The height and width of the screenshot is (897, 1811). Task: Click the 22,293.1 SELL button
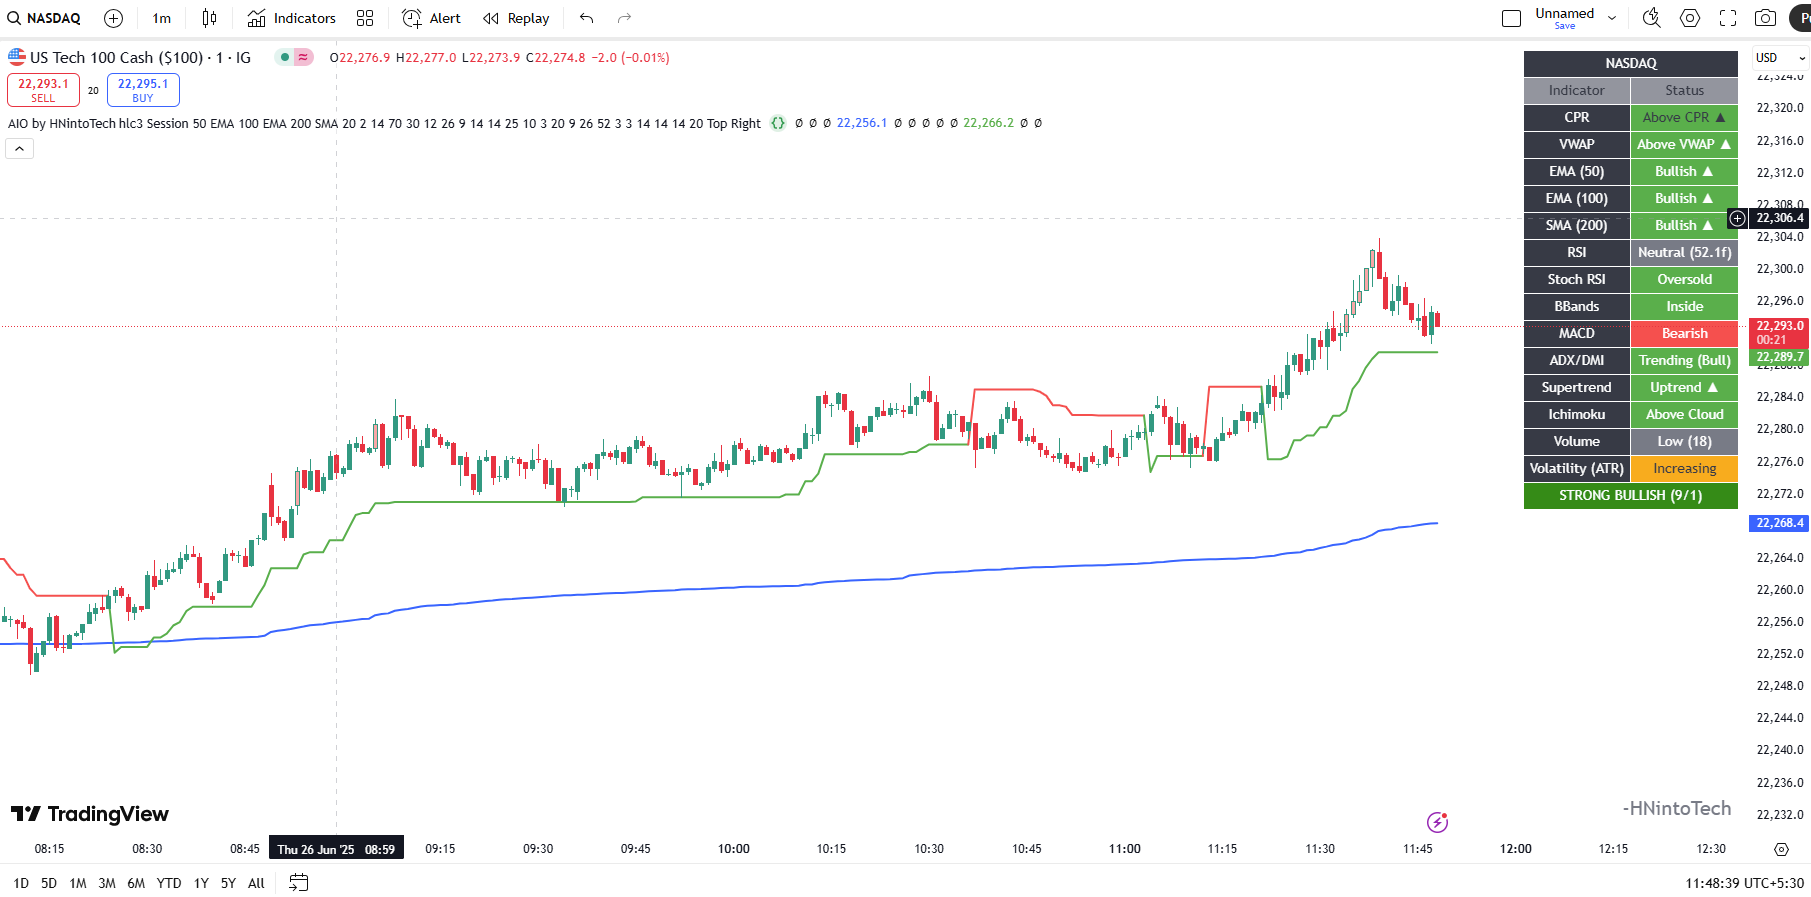(x=43, y=90)
